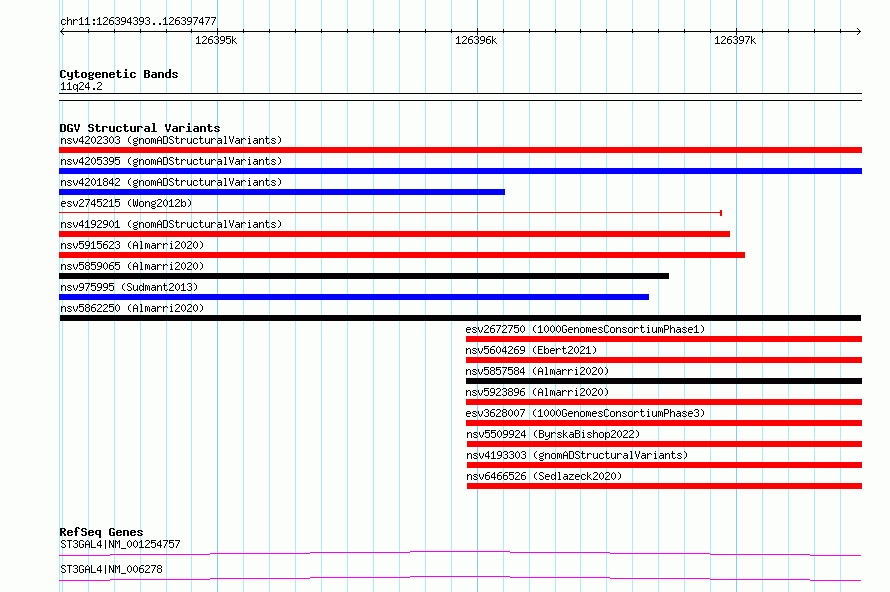Open the nsv975995 (Sudmant2013) label
890x592 pixels.
tap(129, 287)
